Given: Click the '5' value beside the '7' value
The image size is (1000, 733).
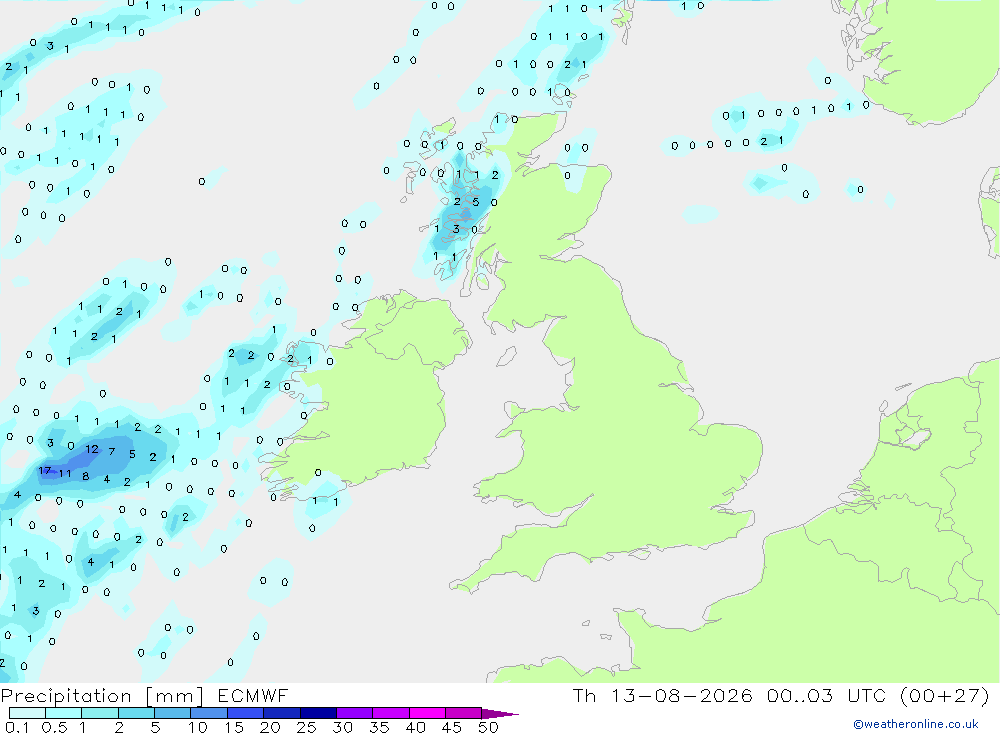Looking at the screenshot, I should pyautogui.click(x=132, y=454).
